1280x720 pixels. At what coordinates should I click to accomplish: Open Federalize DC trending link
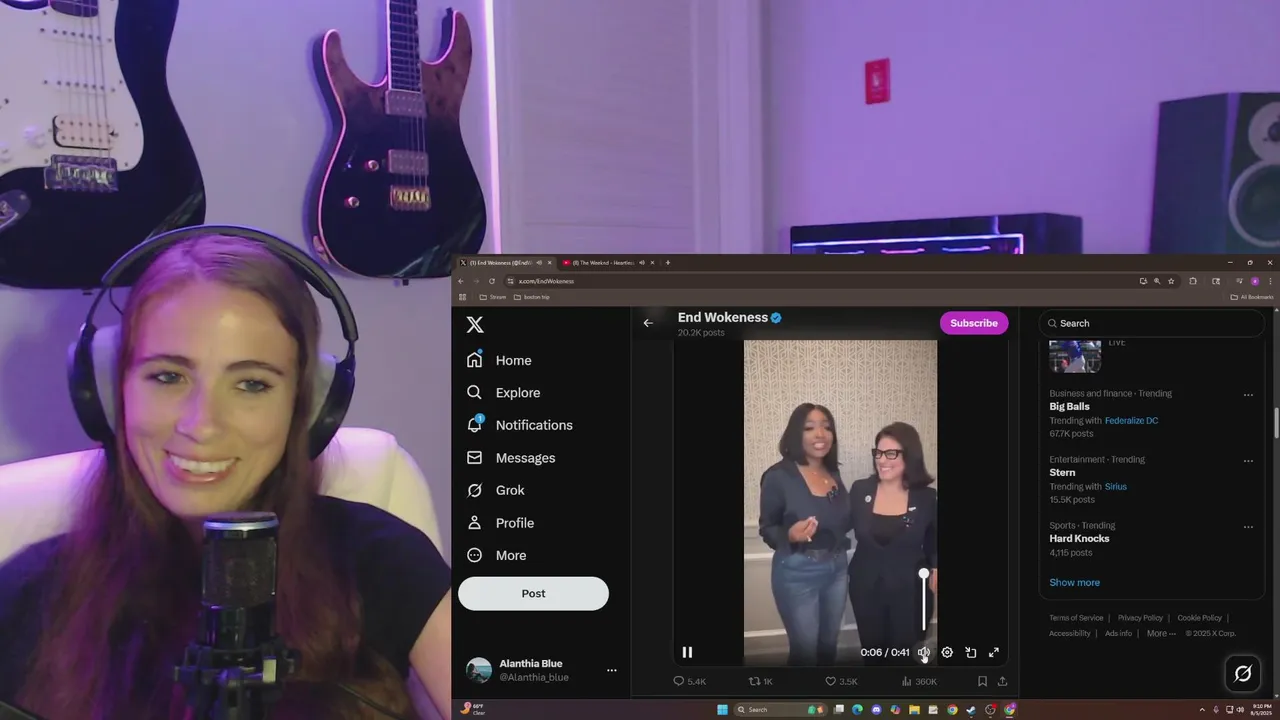pos(1131,421)
